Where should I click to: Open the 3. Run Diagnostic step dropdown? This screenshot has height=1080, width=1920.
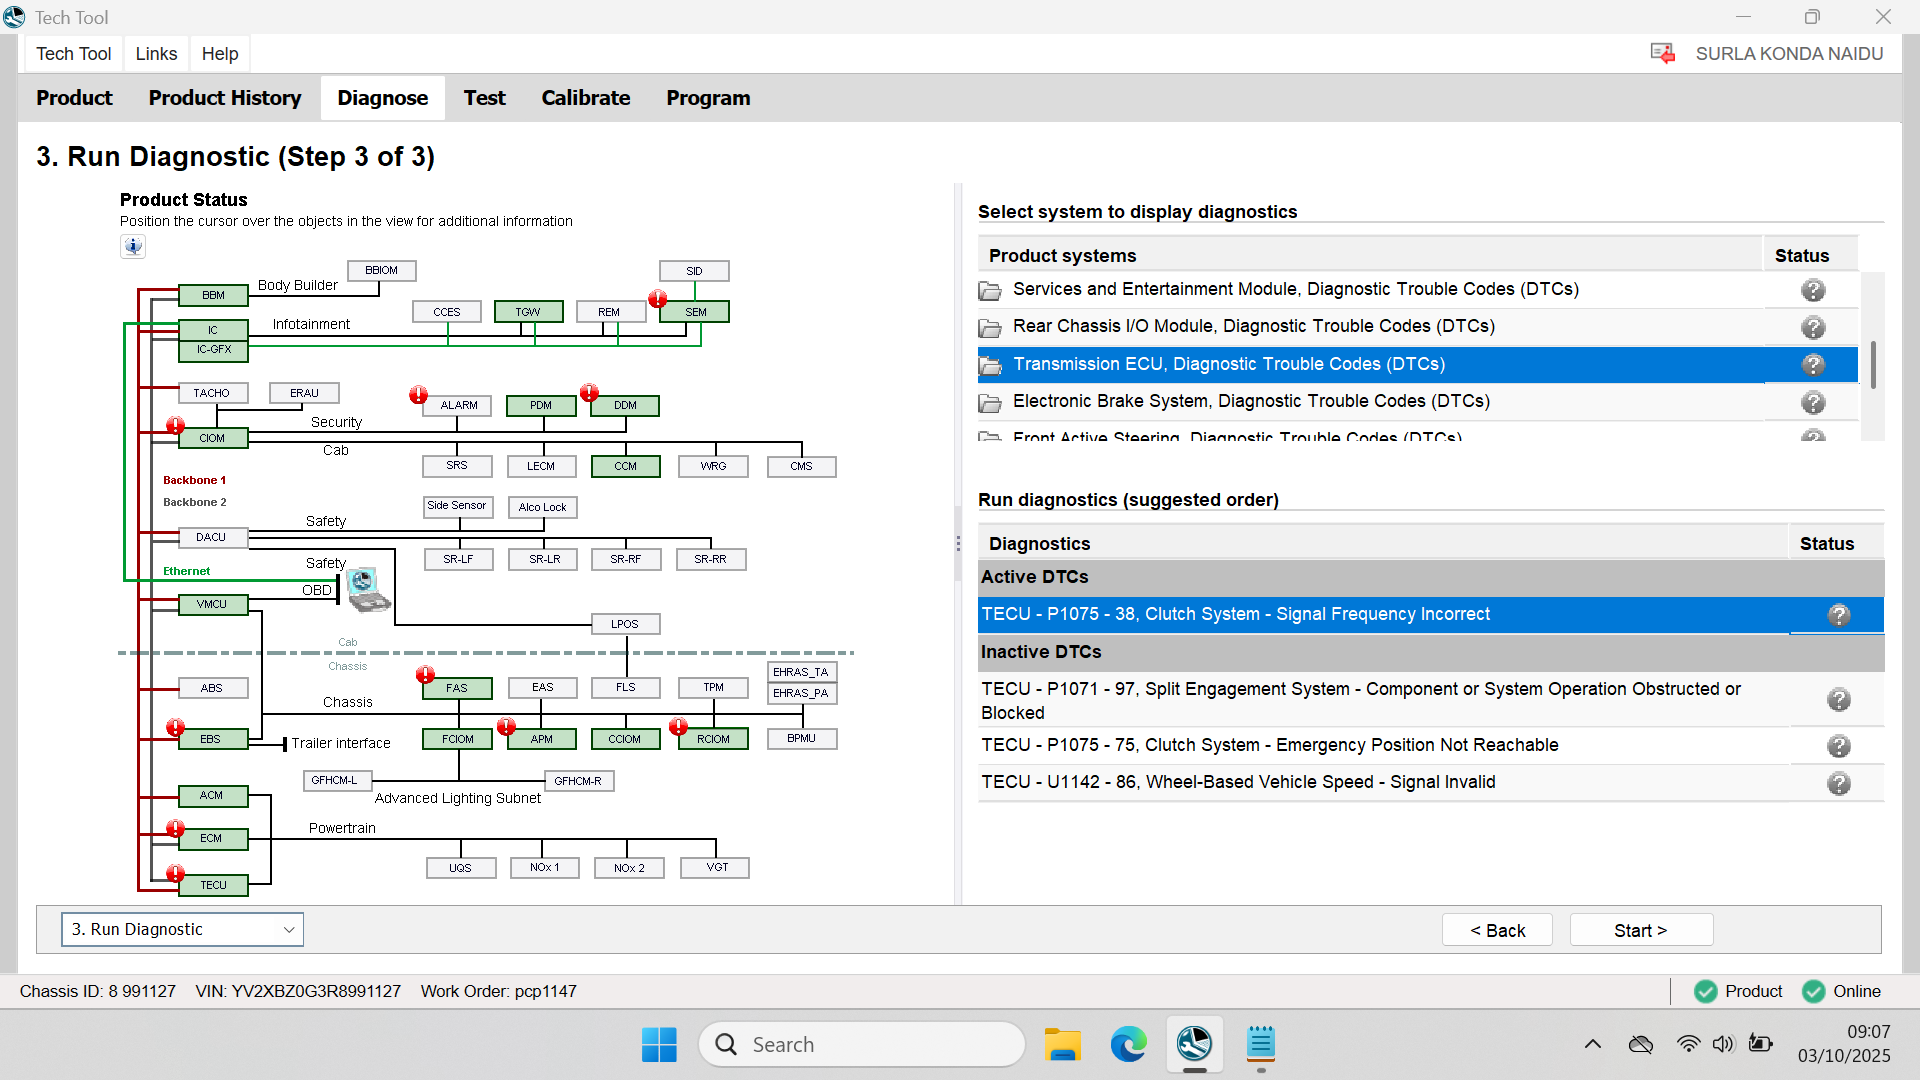(182, 929)
